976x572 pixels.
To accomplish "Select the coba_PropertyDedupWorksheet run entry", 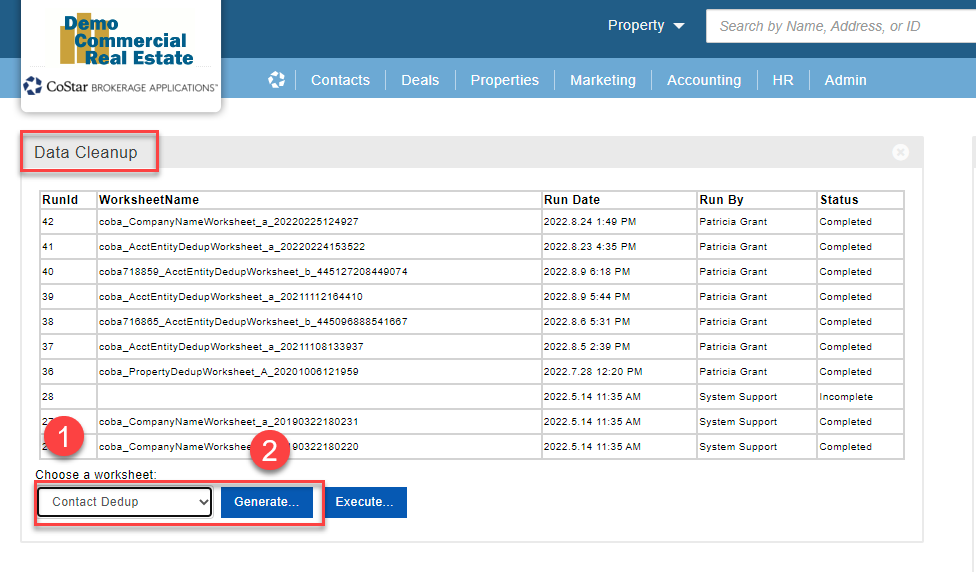I will pyautogui.click(x=228, y=372).
